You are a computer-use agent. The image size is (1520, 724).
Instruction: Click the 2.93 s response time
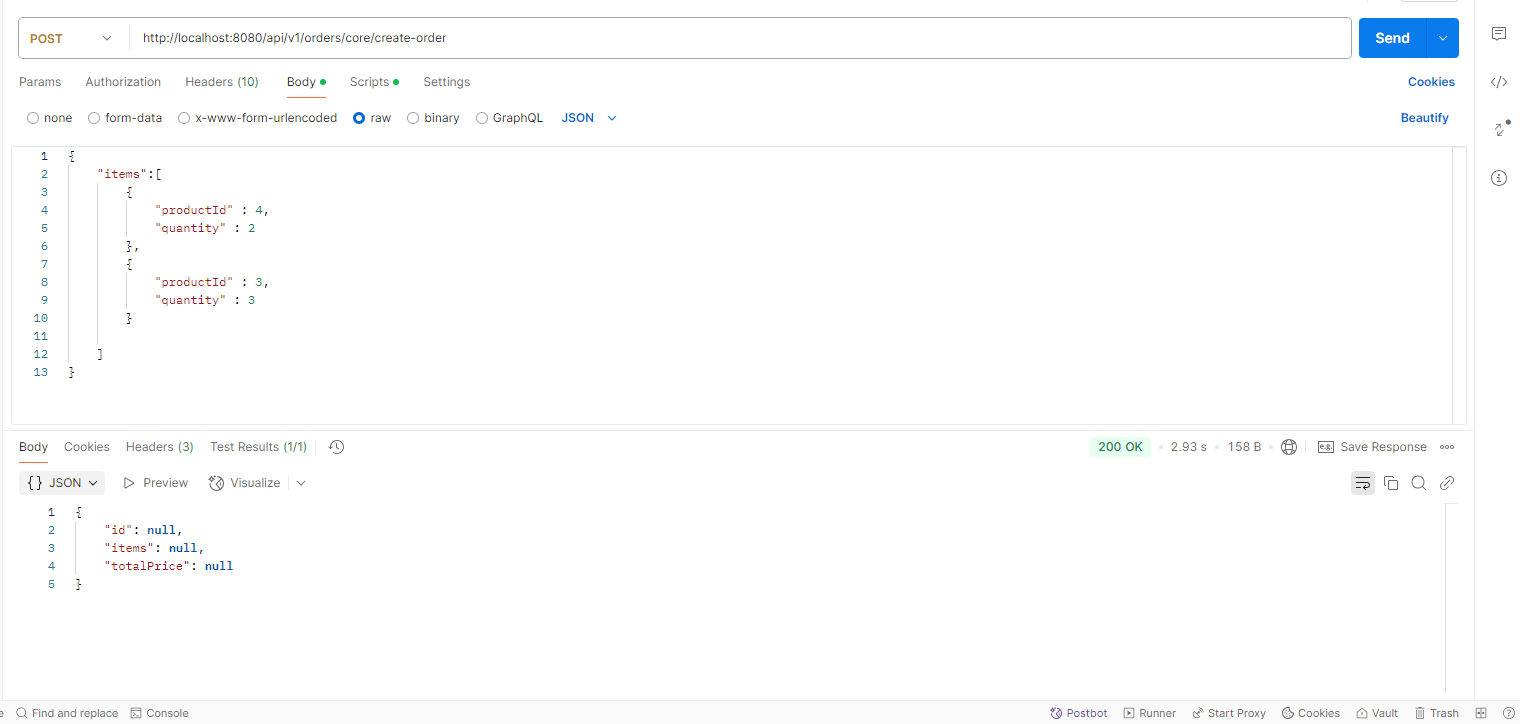coord(1189,447)
